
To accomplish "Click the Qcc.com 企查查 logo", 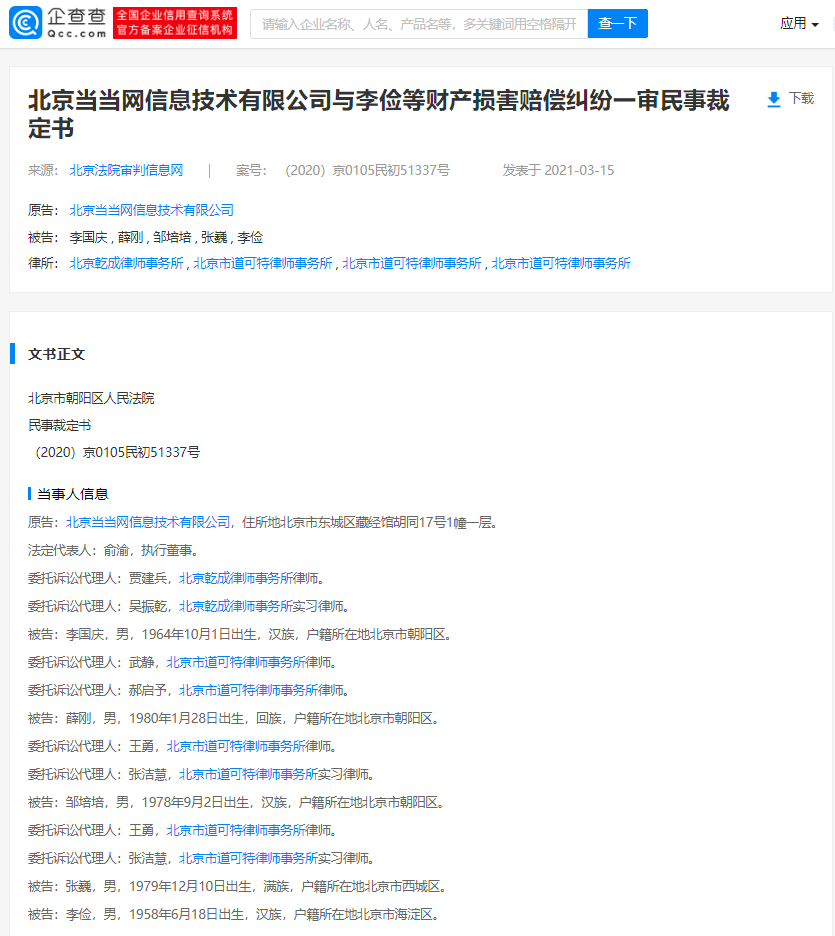I will (58, 23).
